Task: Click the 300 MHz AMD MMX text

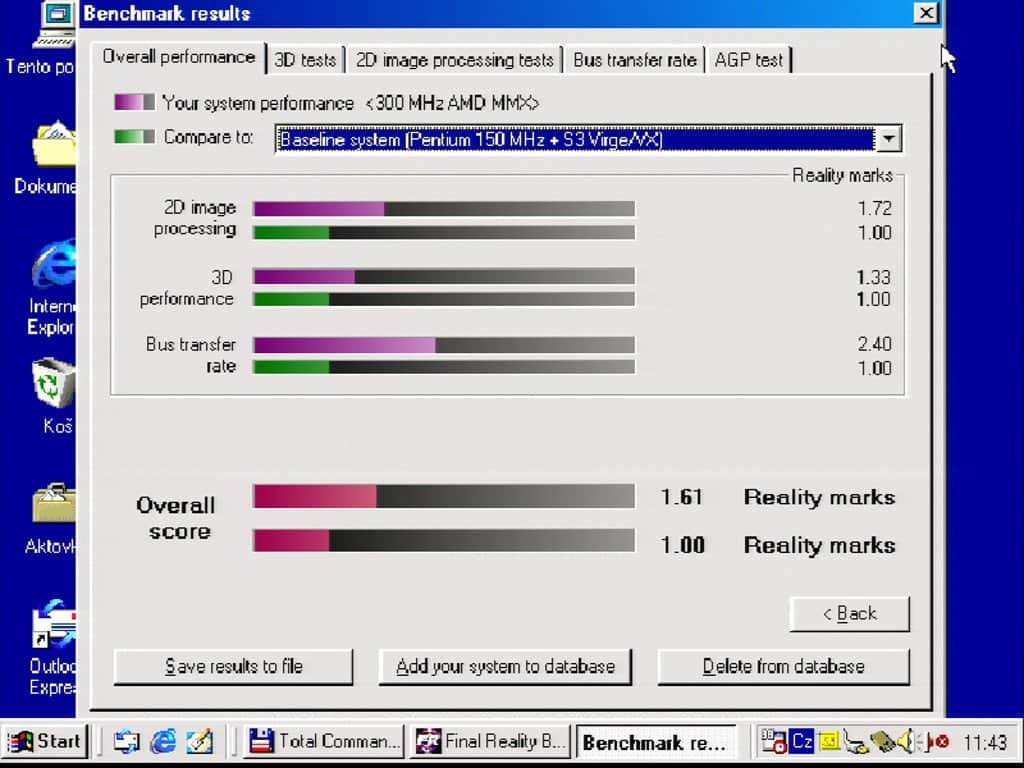Action: tap(453, 103)
